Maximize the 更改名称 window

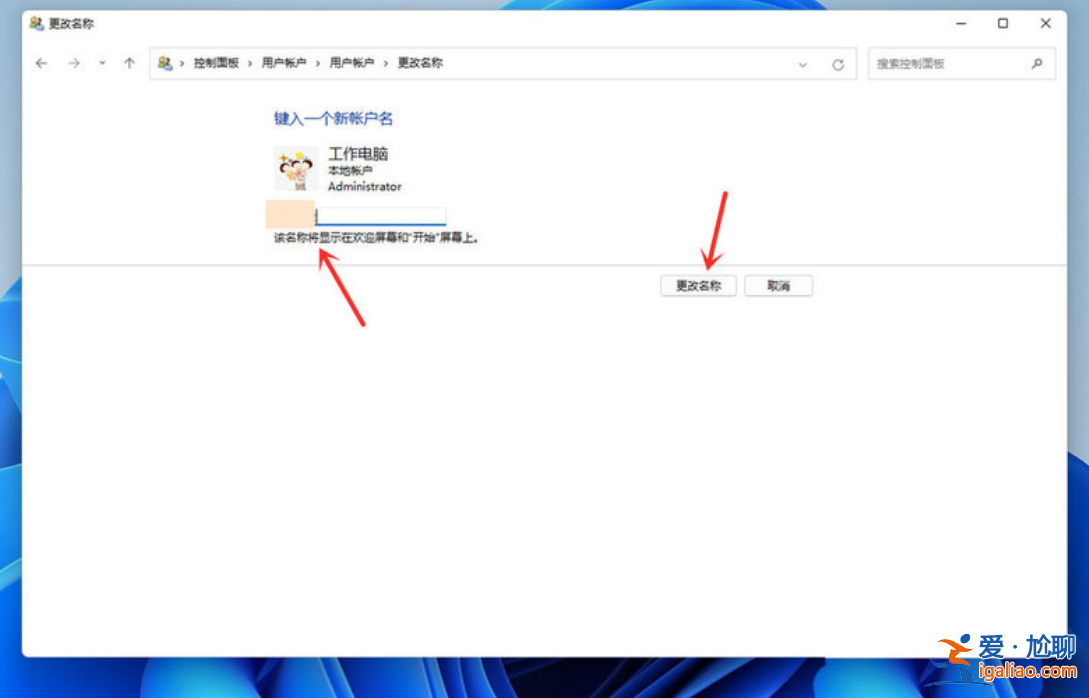[x=1003, y=23]
